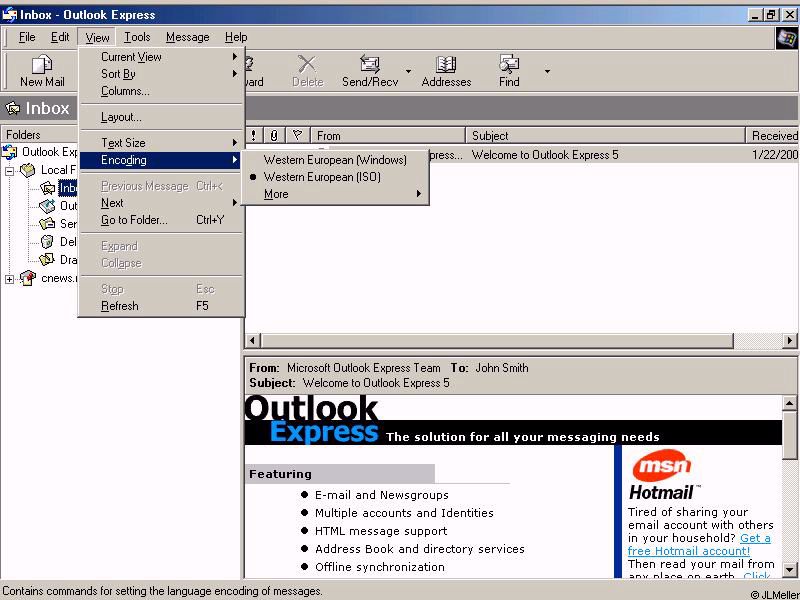800x600 pixels.
Task: Highlight the Encoding menu entry
Action: pos(161,160)
